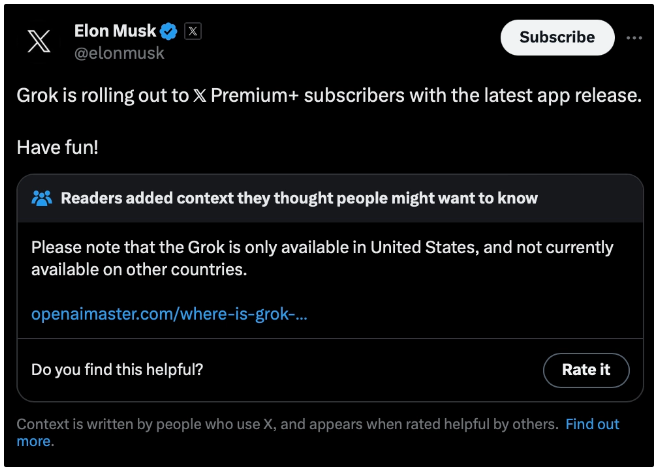Click the 'Readers added context' header
The width and height of the screenshot is (656, 469).
(x=299, y=198)
